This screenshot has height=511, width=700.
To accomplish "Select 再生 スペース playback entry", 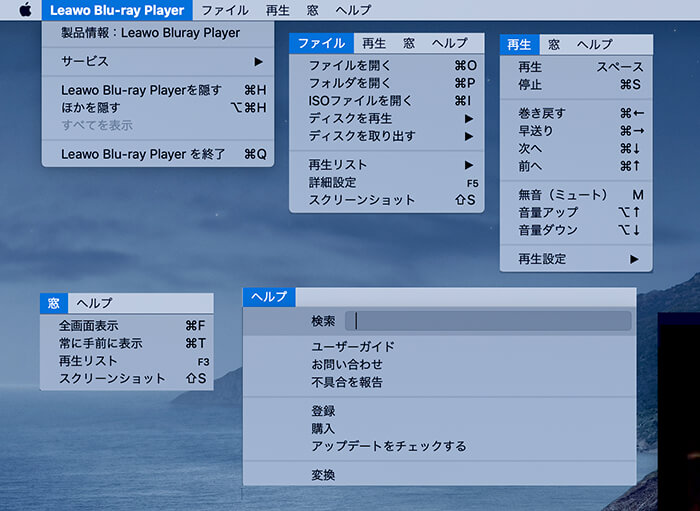I will tap(576, 67).
